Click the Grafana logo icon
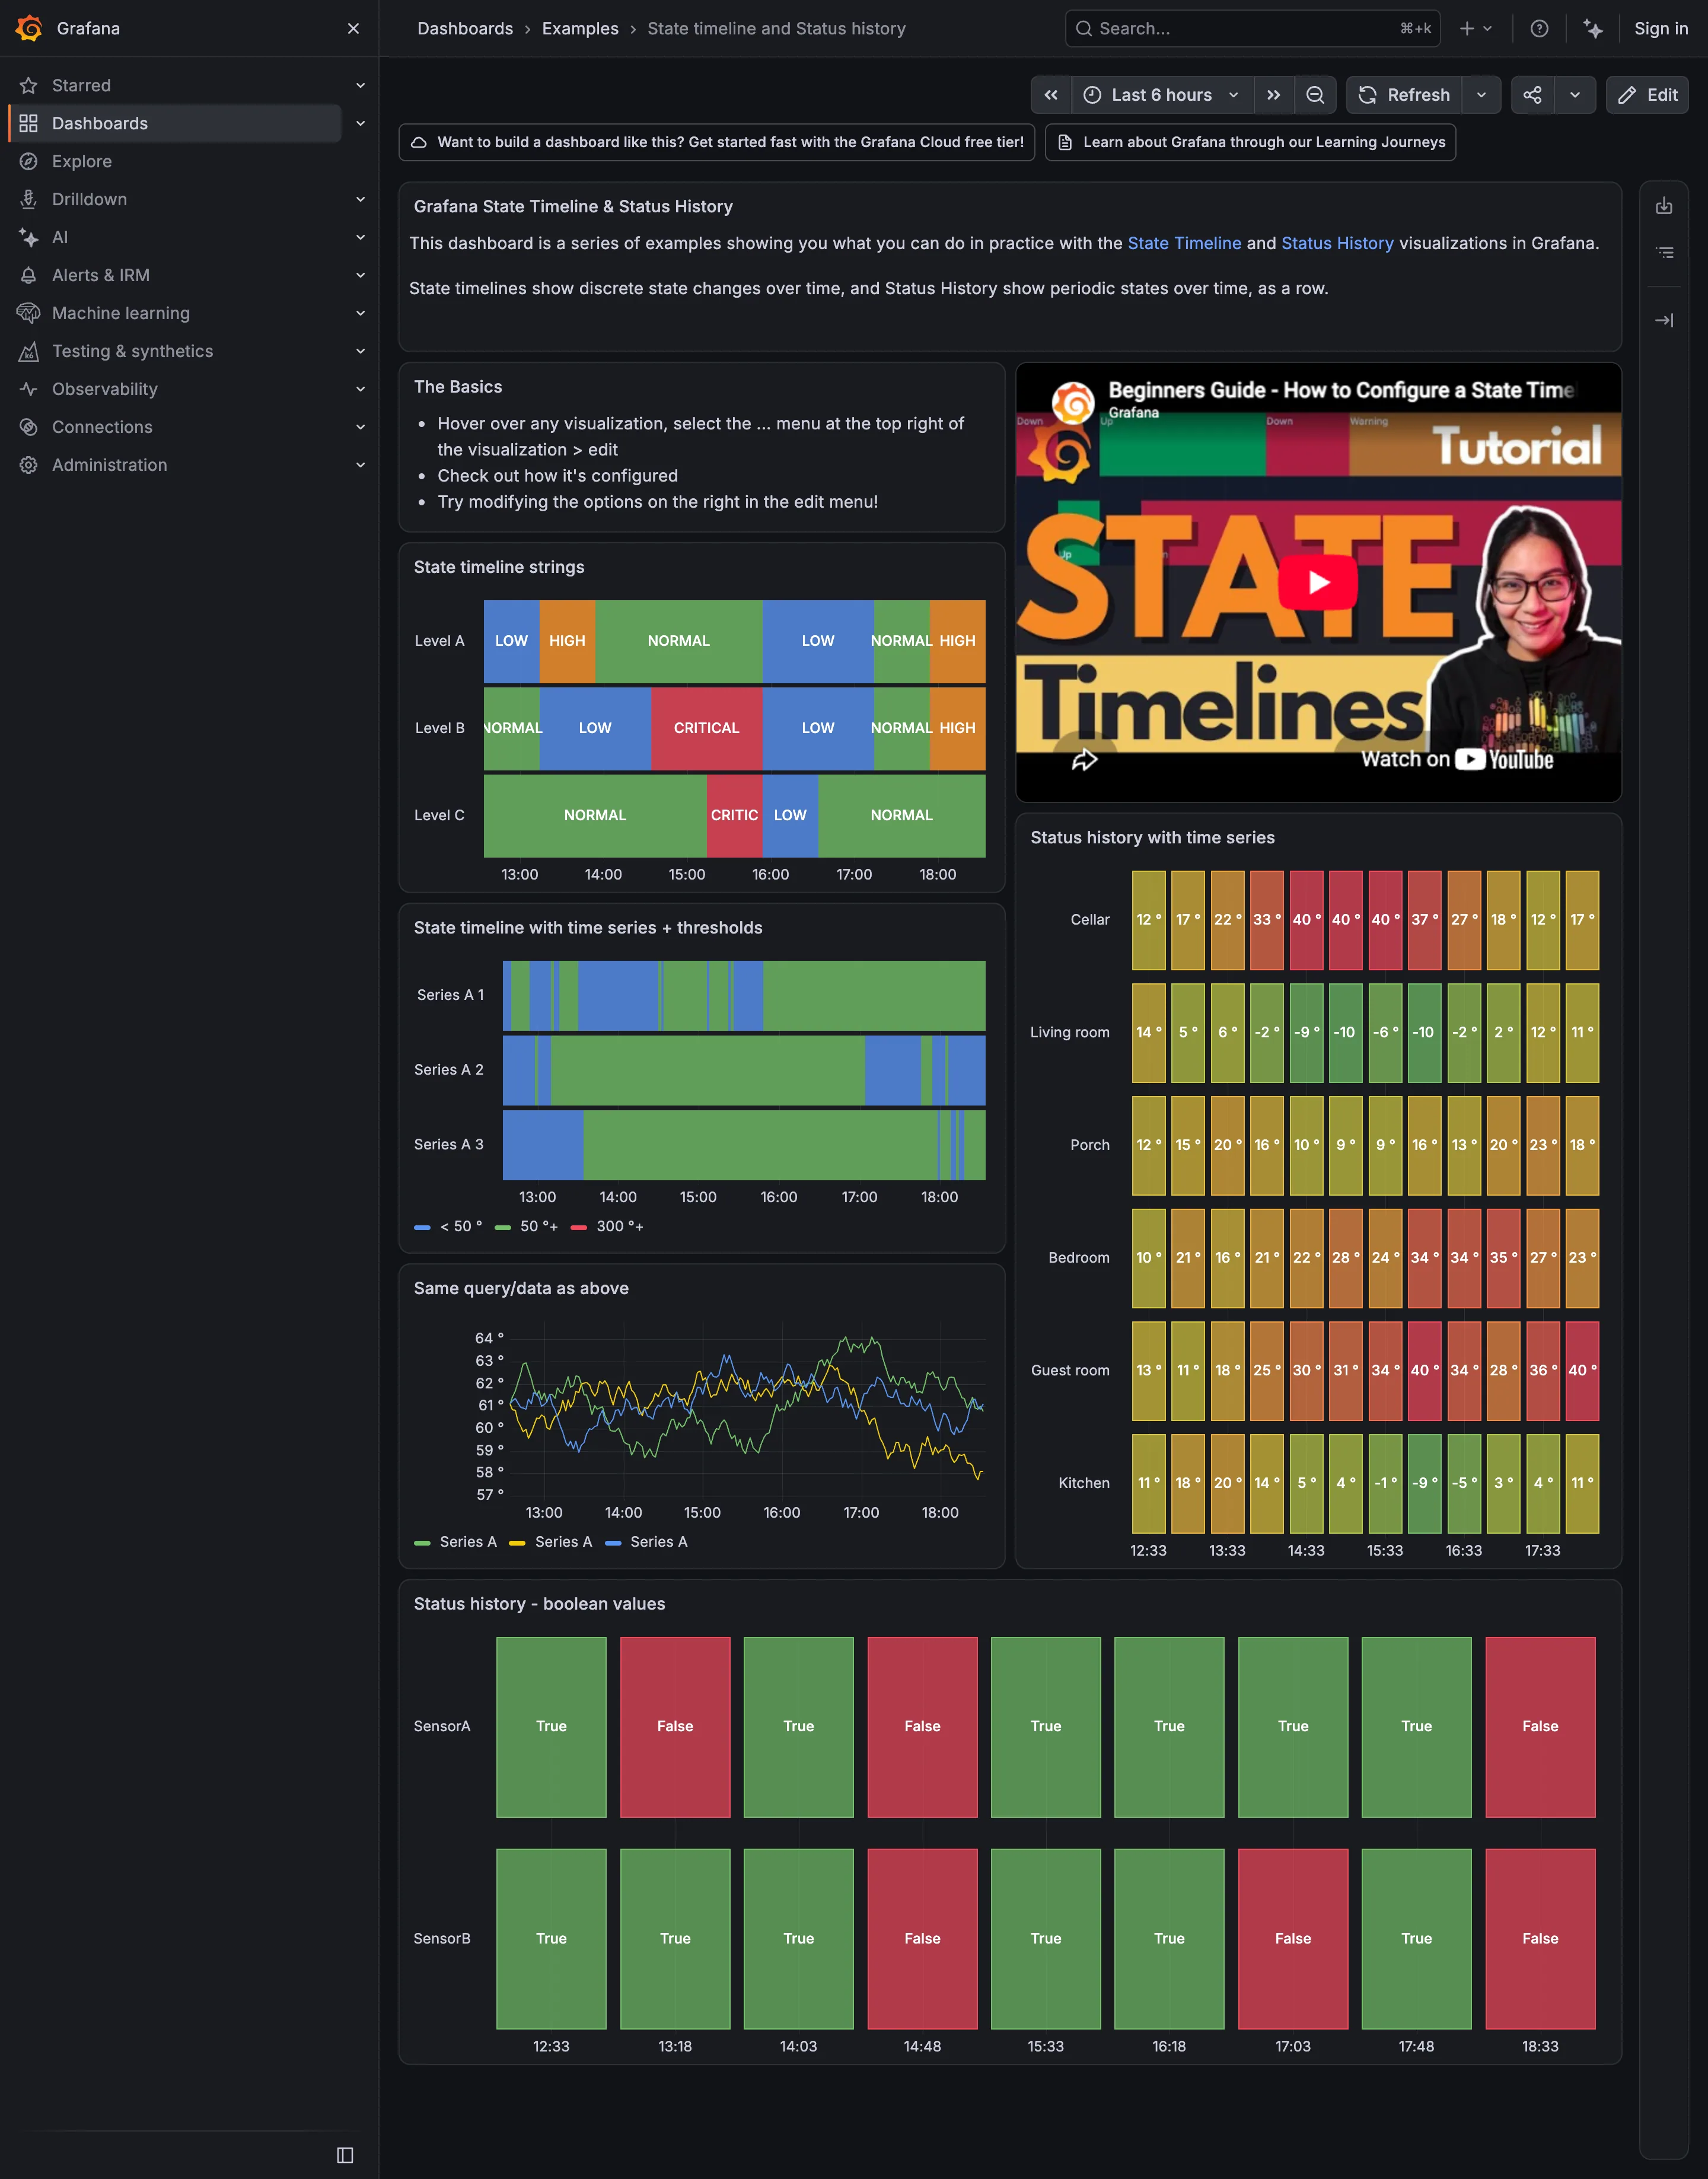 29,28
